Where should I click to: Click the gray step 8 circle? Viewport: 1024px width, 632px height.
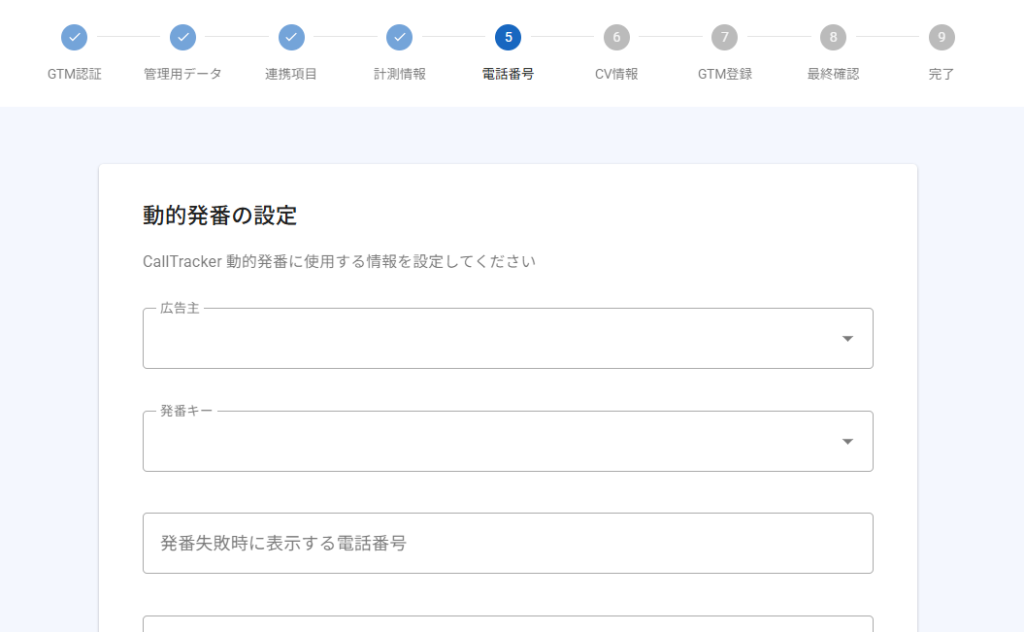(833, 38)
